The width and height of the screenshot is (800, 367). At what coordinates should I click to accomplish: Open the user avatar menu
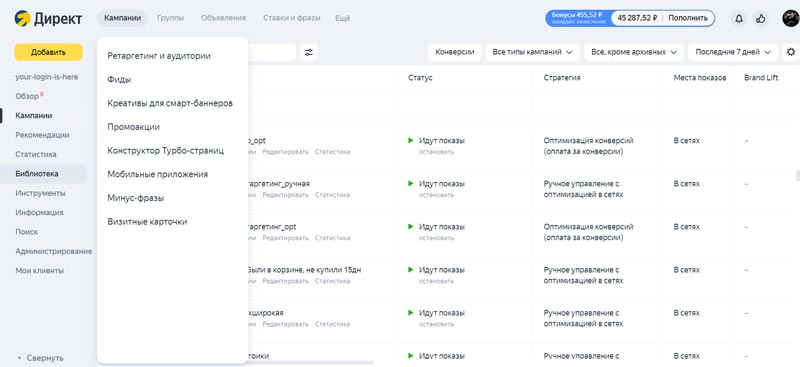click(791, 18)
